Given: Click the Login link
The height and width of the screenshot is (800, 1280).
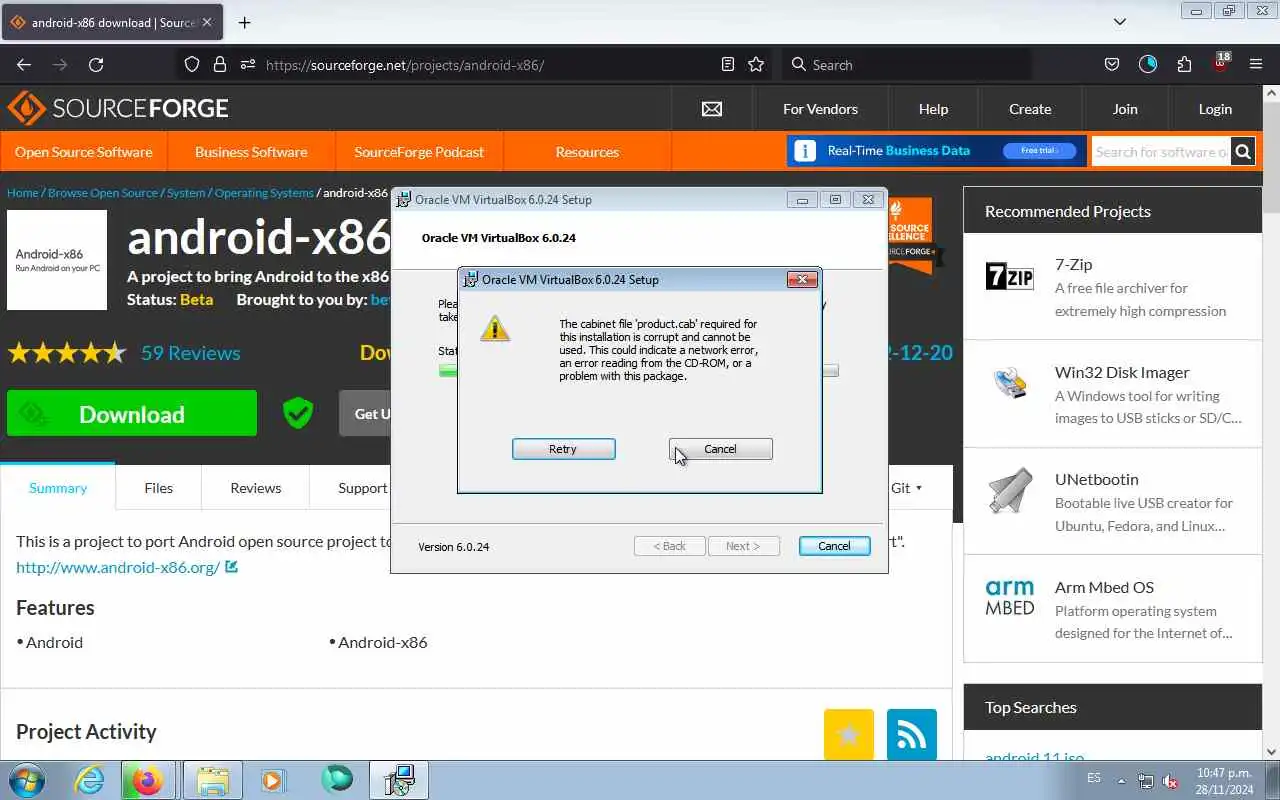Looking at the screenshot, I should click(1215, 109).
